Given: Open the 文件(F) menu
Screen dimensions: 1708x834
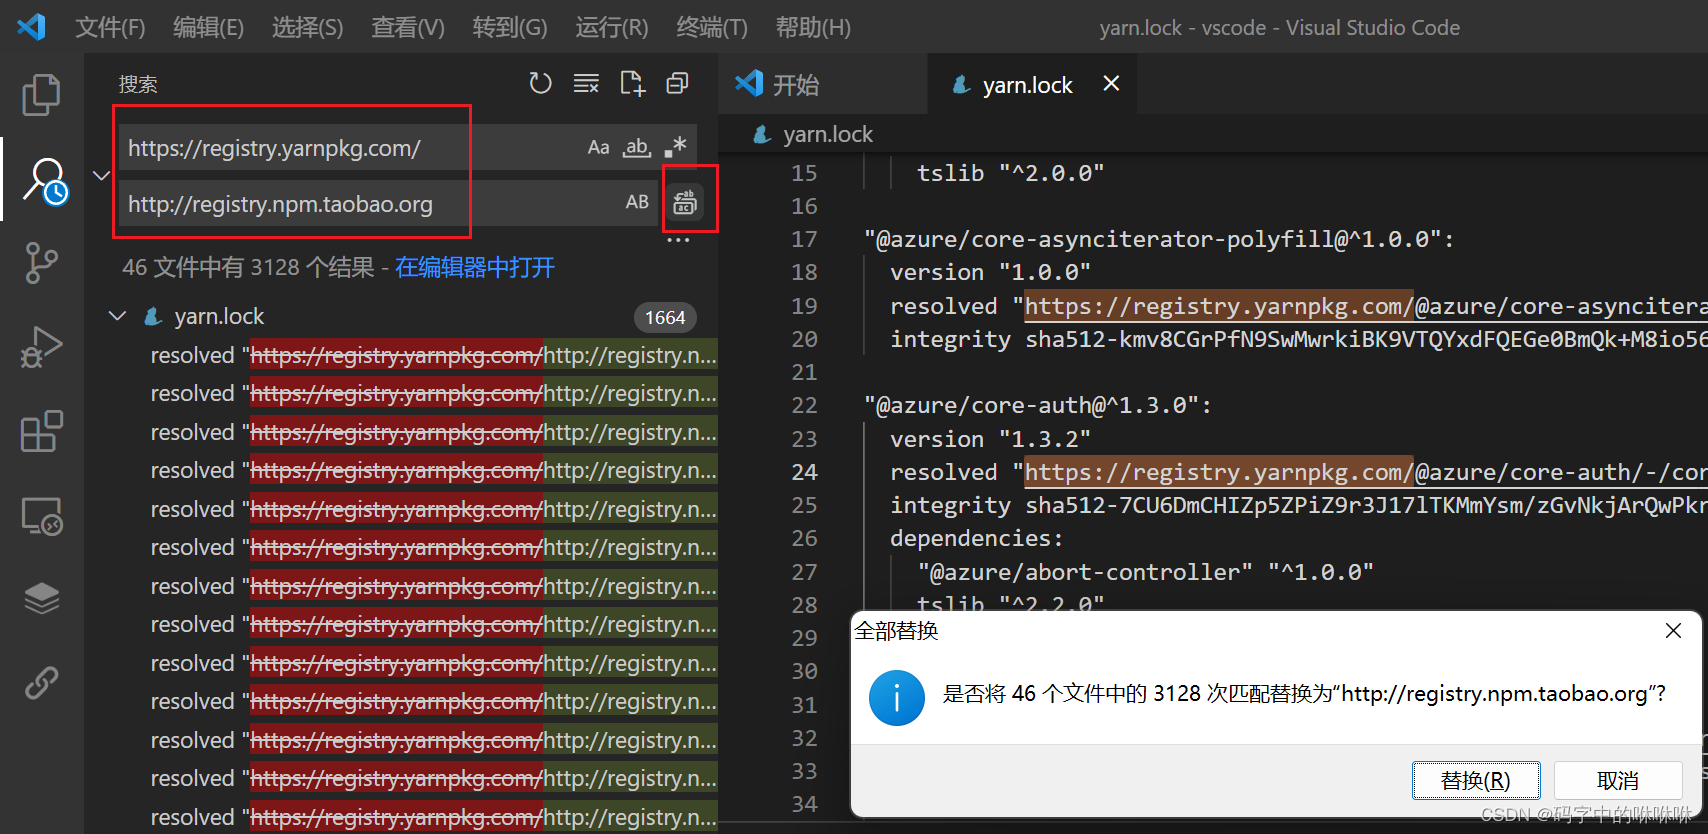Looking at the screenshot, I should [110, 27].
